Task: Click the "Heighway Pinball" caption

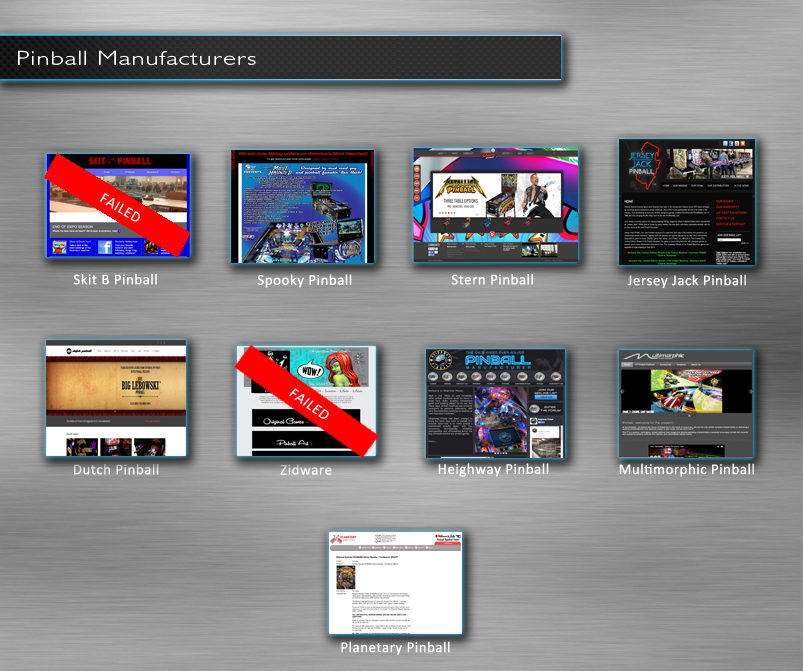Action: pos(493,470)
